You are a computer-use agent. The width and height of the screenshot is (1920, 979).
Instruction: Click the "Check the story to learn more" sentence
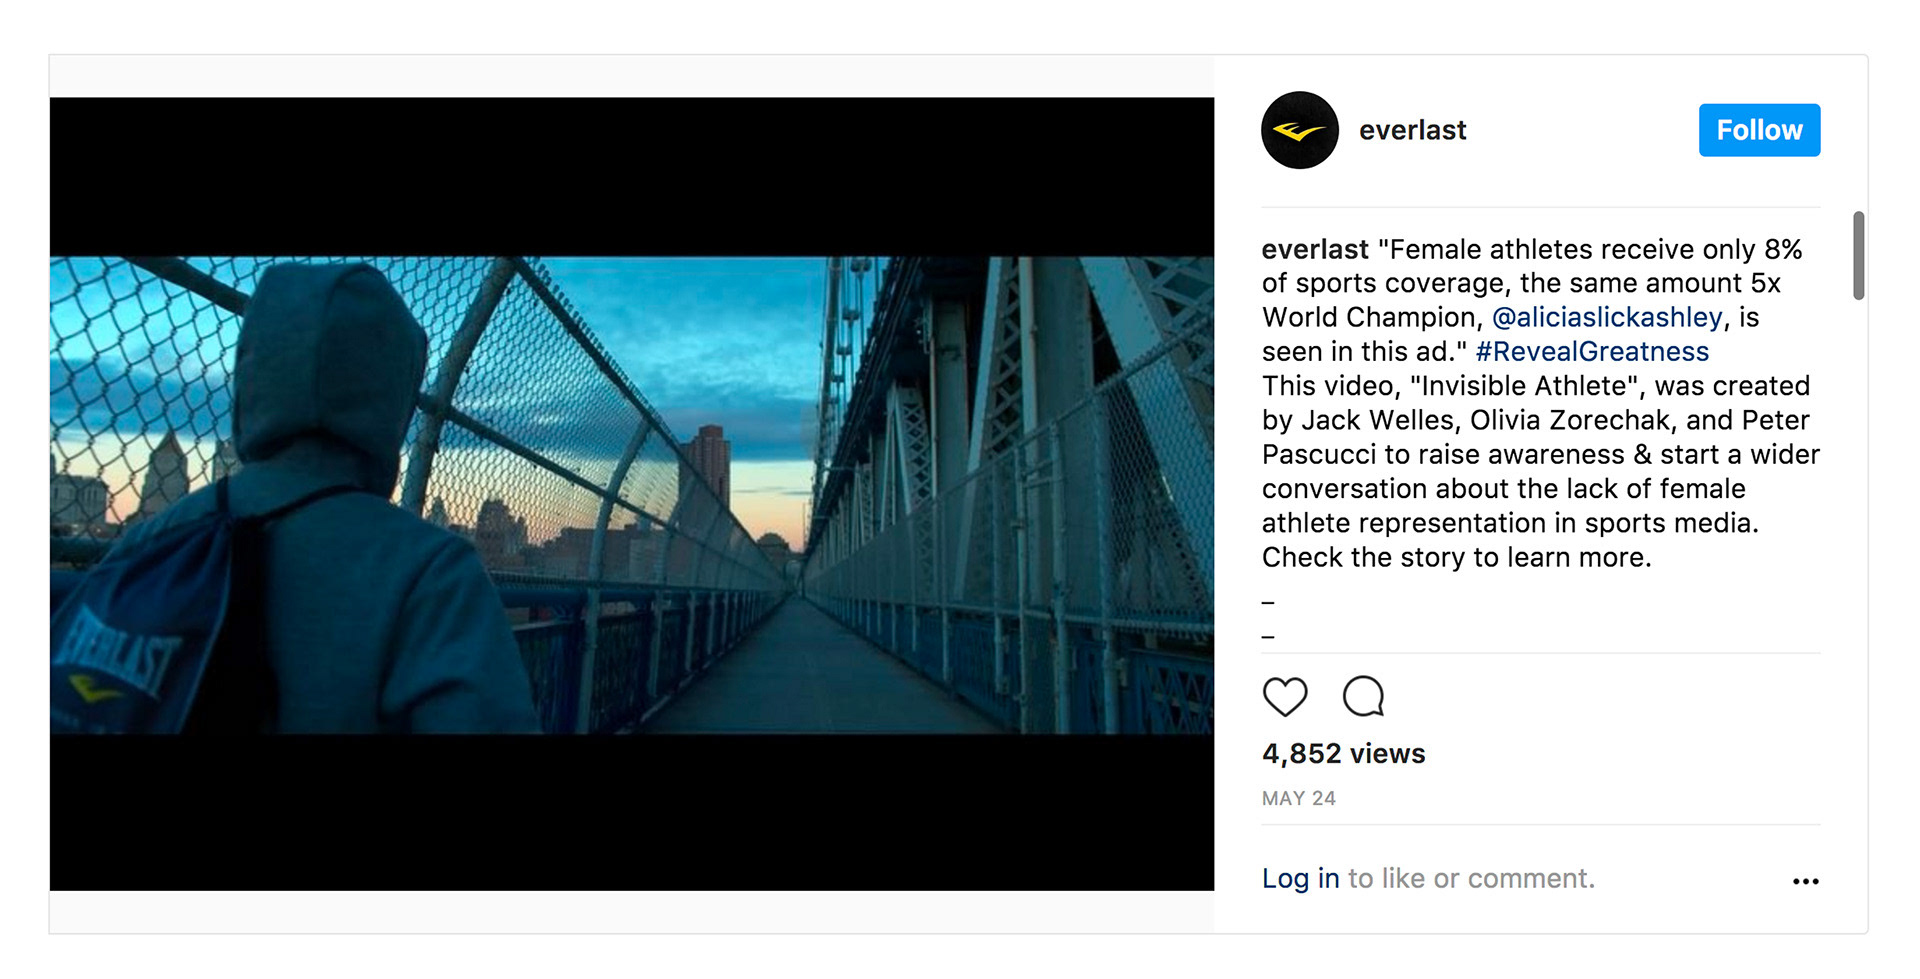coord(1456,557)
